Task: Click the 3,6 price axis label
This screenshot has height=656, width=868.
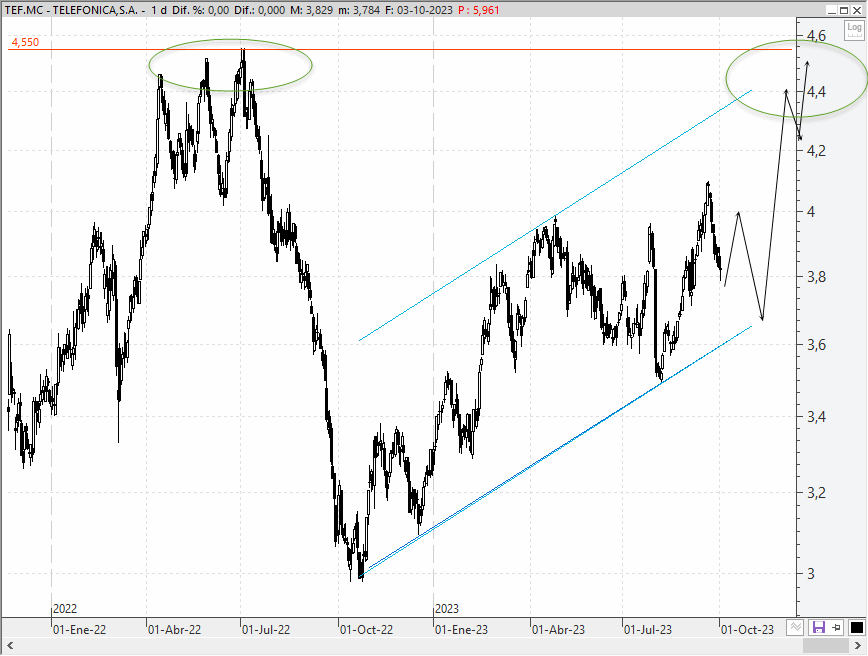Action: 816,345
